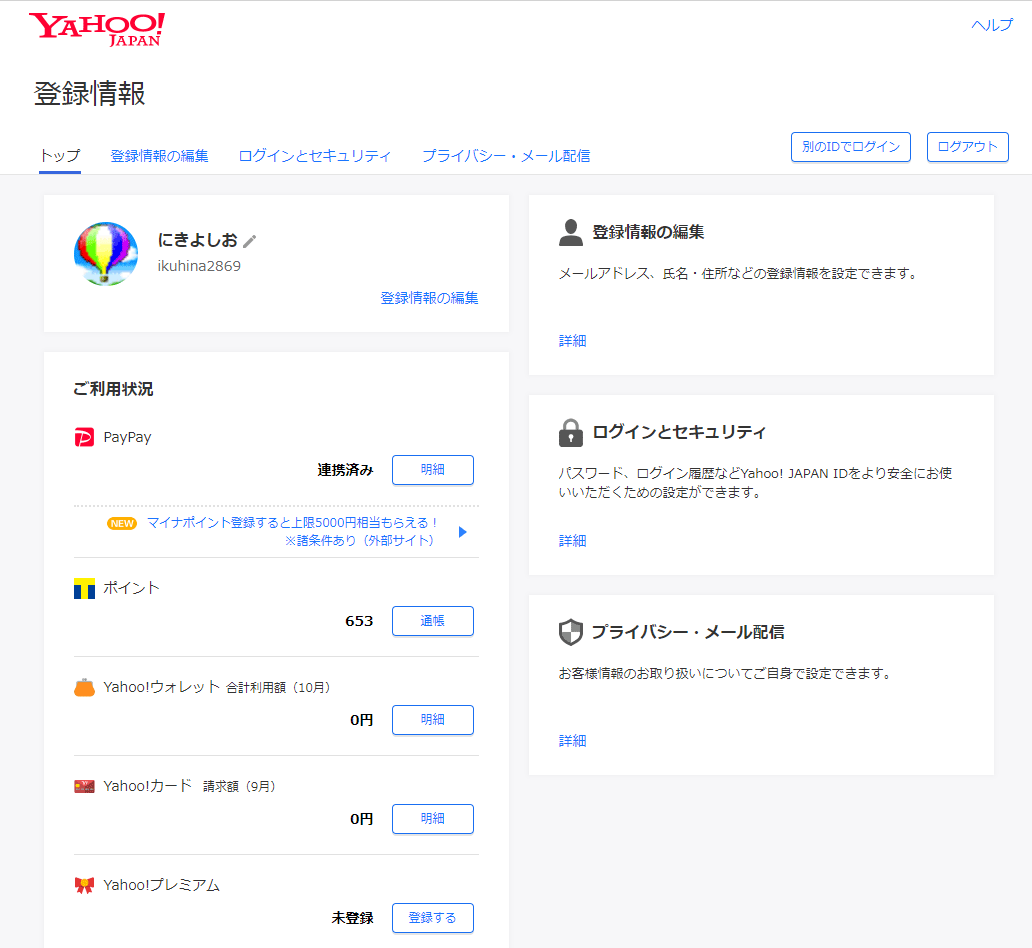Click the balloon profile avatar image
The height and width of the screenshot is (948, 1032).
[x=106, y=253]
